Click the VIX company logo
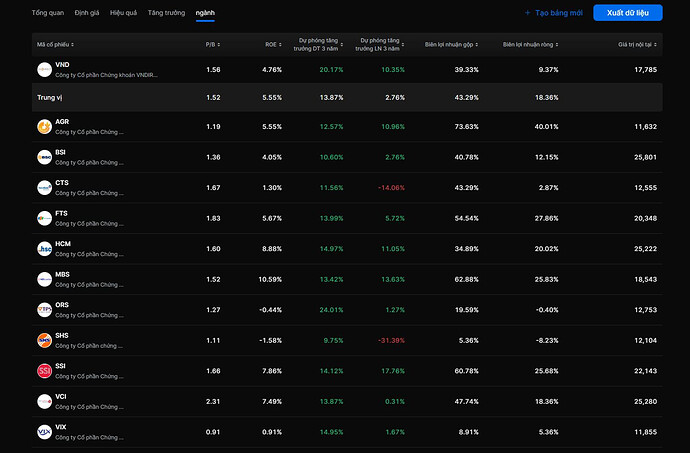 click(44, 432)
